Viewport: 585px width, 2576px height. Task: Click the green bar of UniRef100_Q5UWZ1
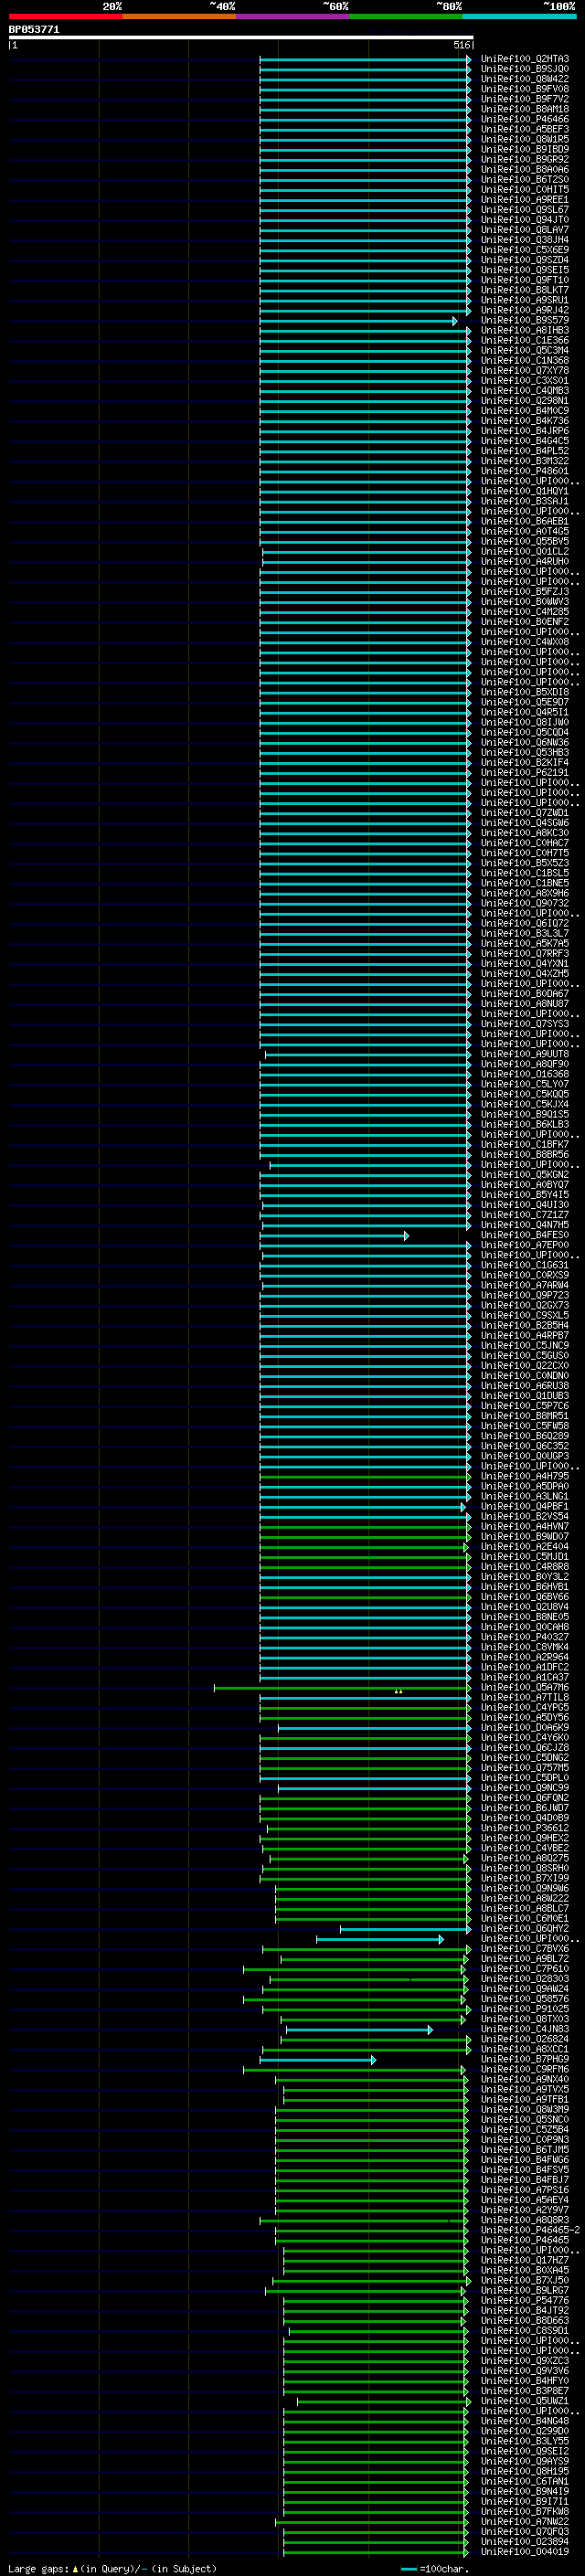point(382,2402)
